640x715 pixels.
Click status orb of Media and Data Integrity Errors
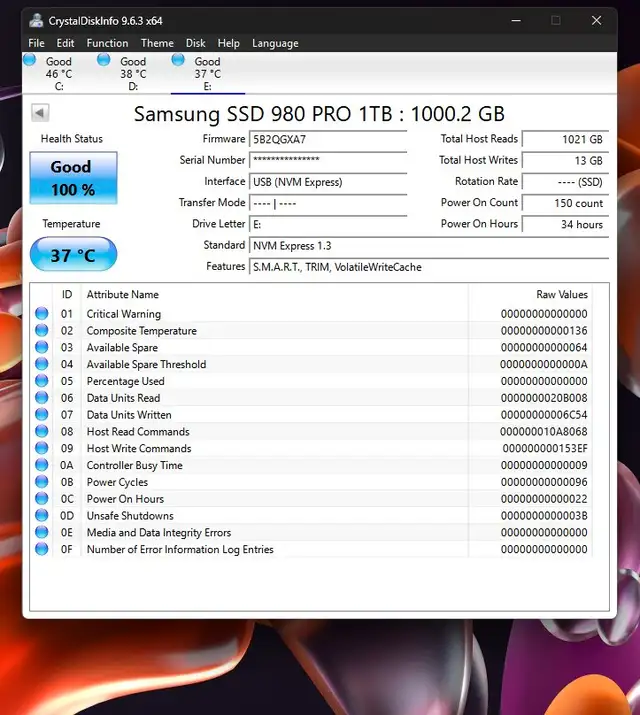[x=41, y=532]
